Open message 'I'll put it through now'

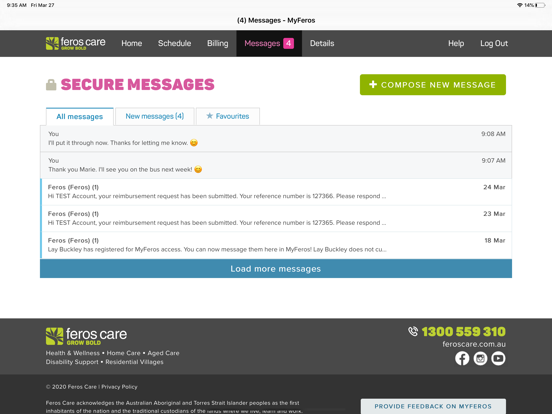276,139
